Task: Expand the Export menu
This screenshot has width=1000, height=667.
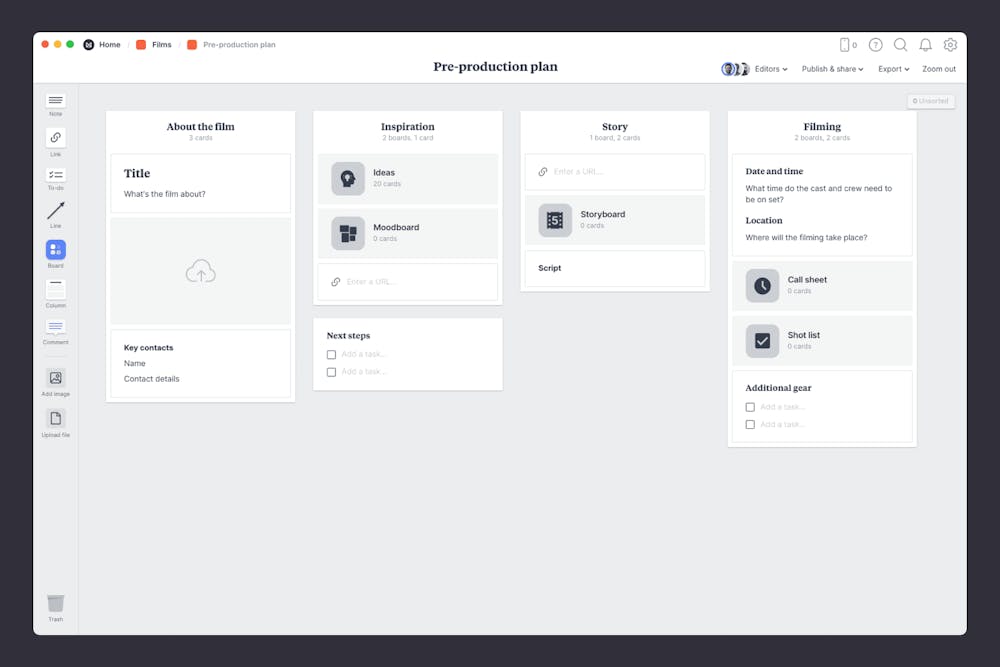Action: click(x=893, y=68)
